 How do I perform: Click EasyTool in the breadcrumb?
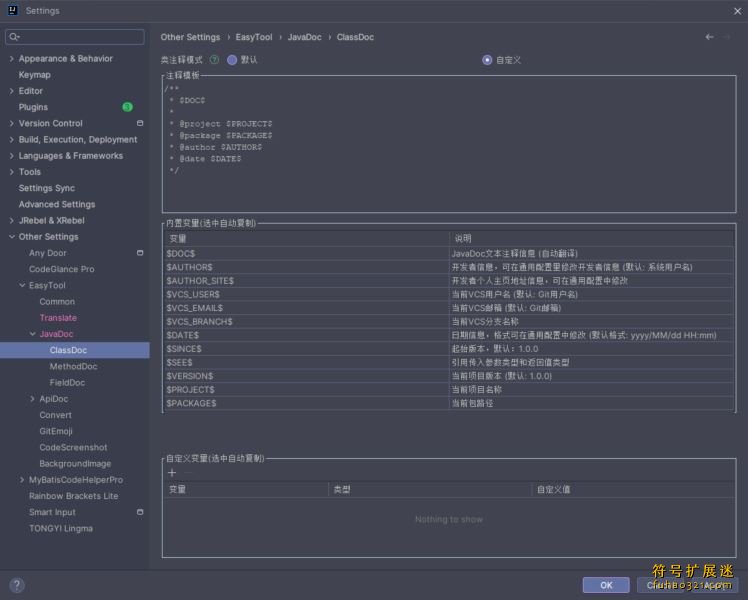[254, 37]
